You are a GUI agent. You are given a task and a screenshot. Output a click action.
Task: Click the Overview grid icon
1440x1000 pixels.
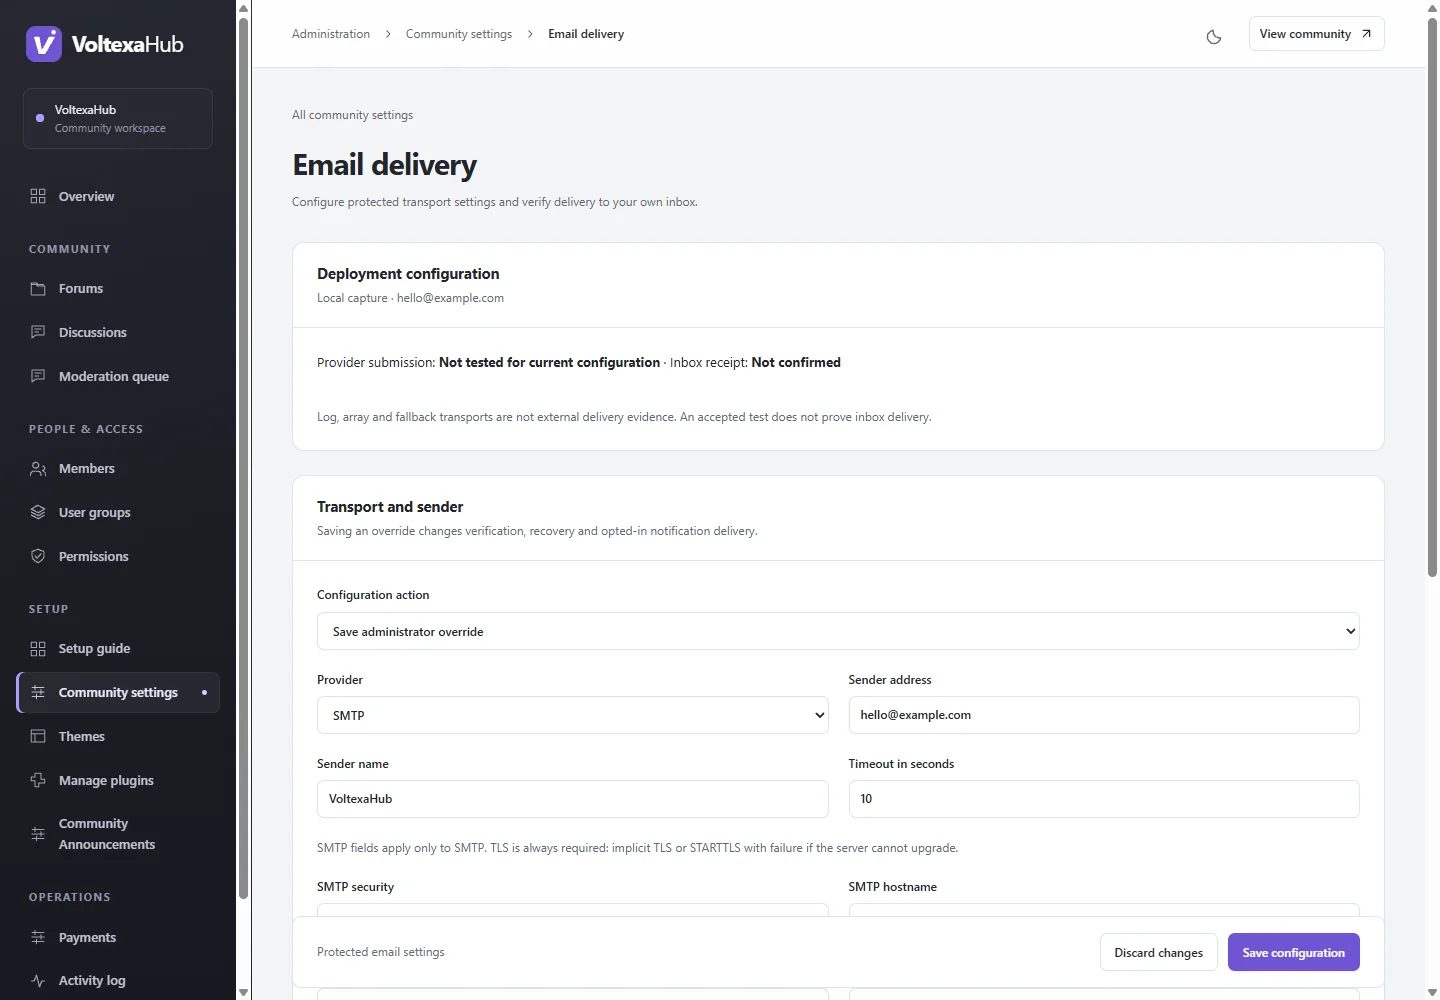pyautogui.click(x=38, y=196)
